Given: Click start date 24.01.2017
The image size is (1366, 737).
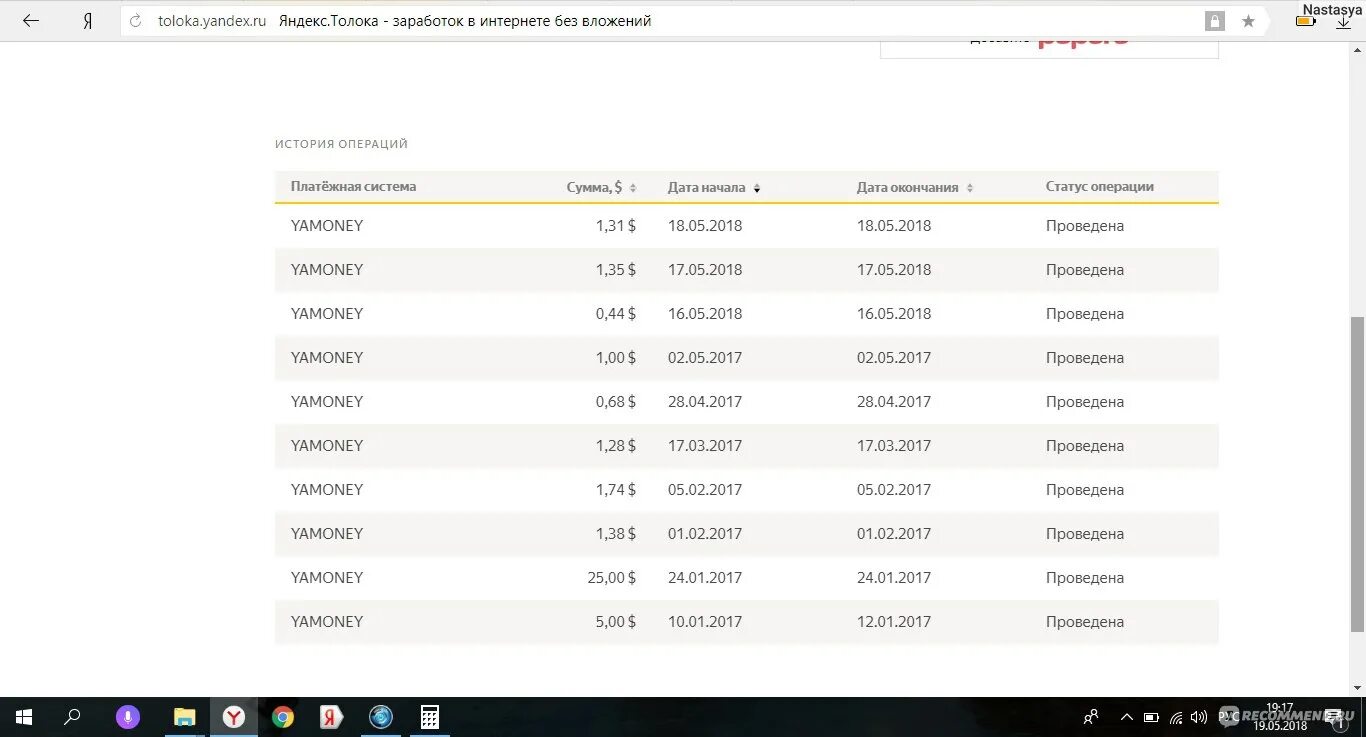Looking at the screenshot, I should point(705,578).
